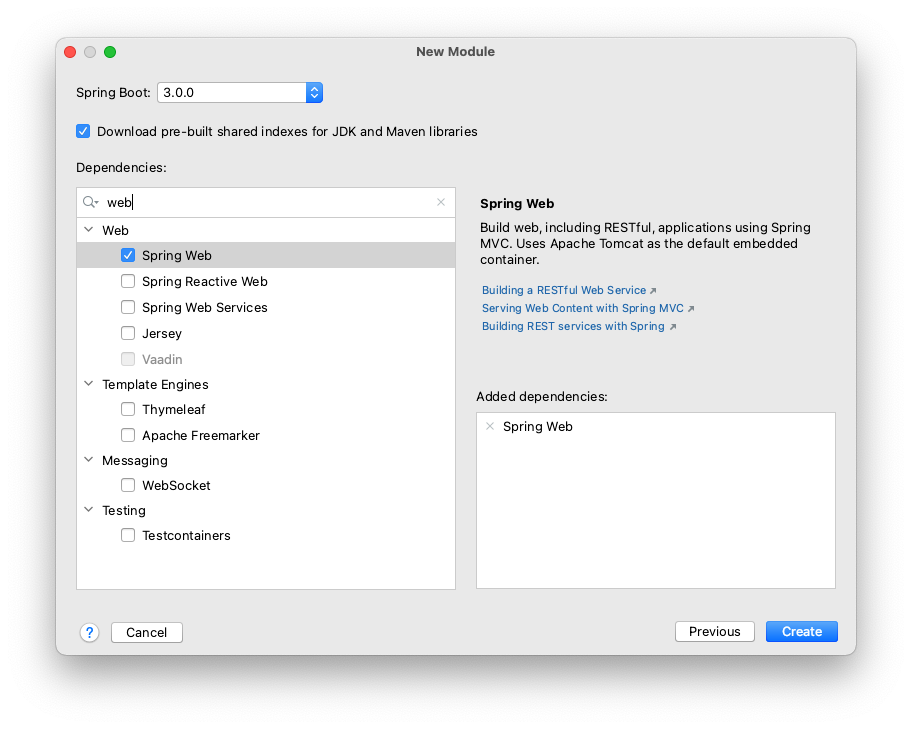Click the Web category label
This screenshot has height=729, width=912.
coord(115,230)
